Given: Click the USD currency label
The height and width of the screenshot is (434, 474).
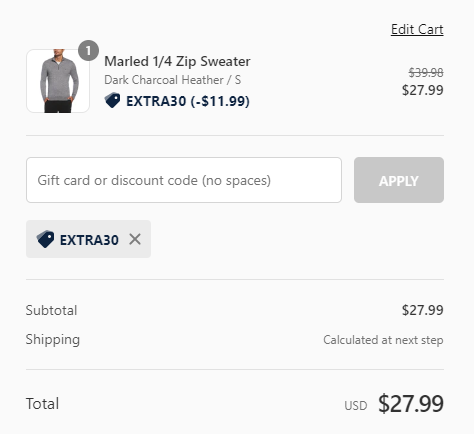Looking at the screenshot, I should (x=356, y=406).
